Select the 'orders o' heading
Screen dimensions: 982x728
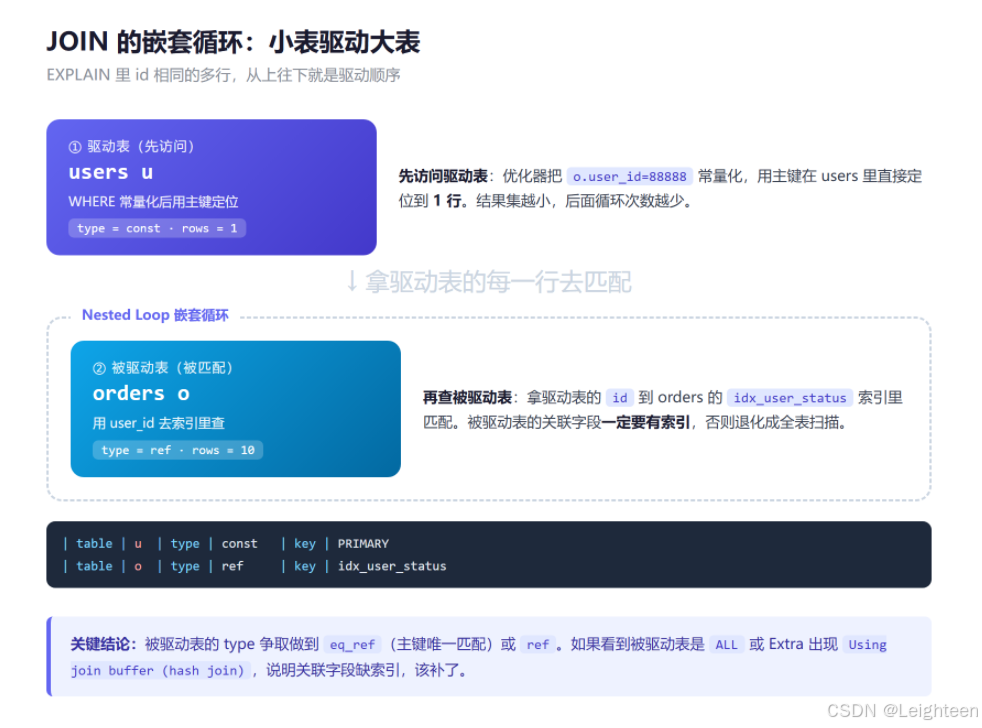[141, 393]
